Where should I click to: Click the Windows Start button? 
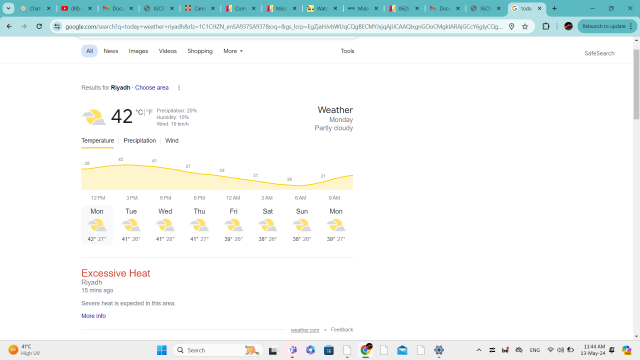coord(162,350)
